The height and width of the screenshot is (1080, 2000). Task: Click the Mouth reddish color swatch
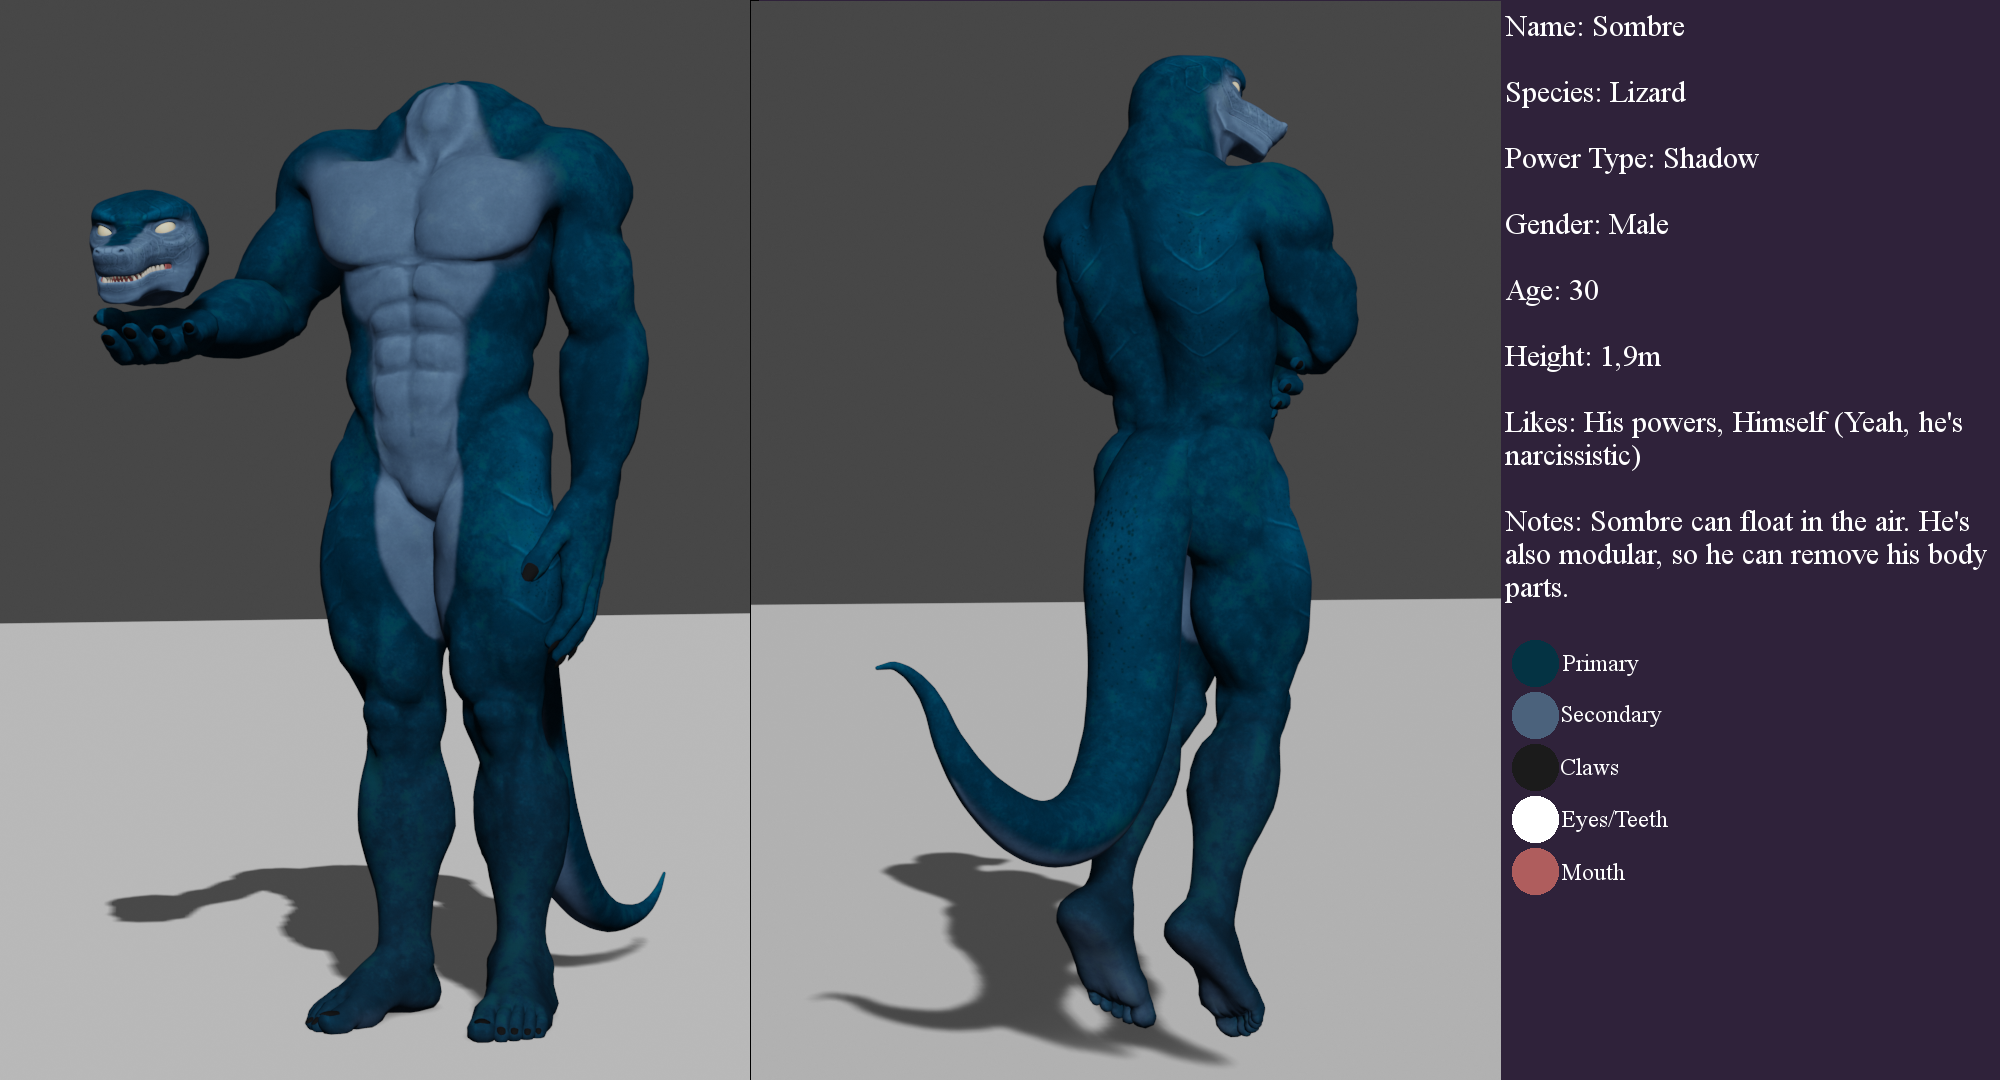tap(1535, 871)
